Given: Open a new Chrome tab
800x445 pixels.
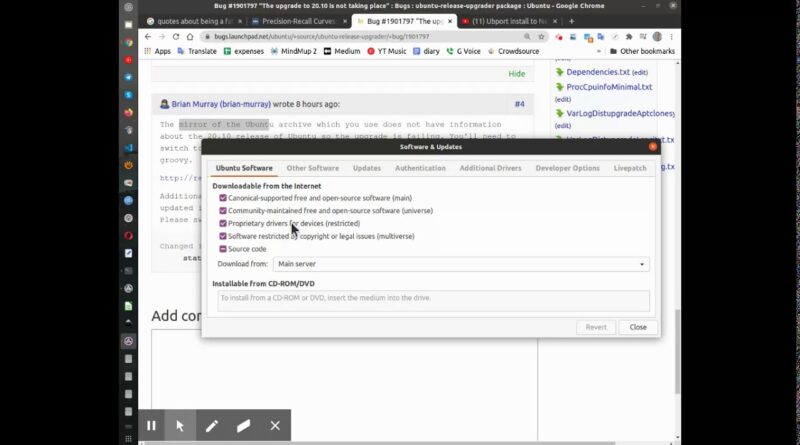Looking at the screenshot, I should click(571, 21).
